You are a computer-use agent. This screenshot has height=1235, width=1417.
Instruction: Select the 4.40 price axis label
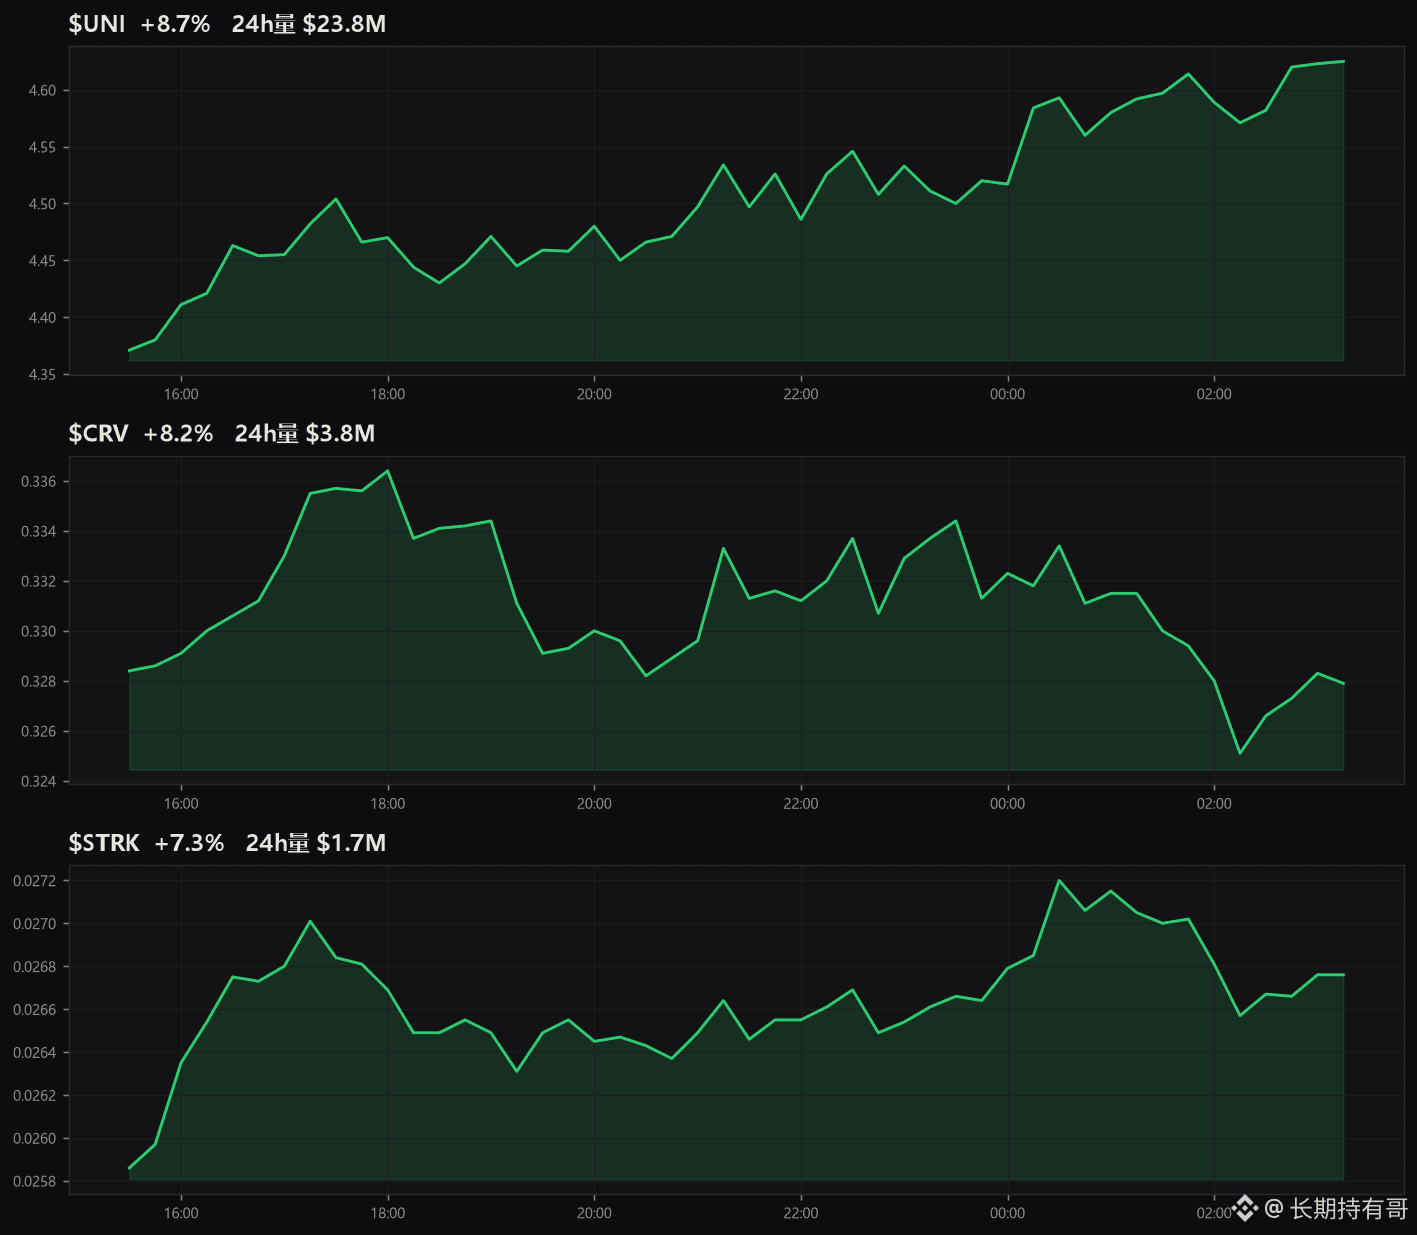[x=43, y=318]
